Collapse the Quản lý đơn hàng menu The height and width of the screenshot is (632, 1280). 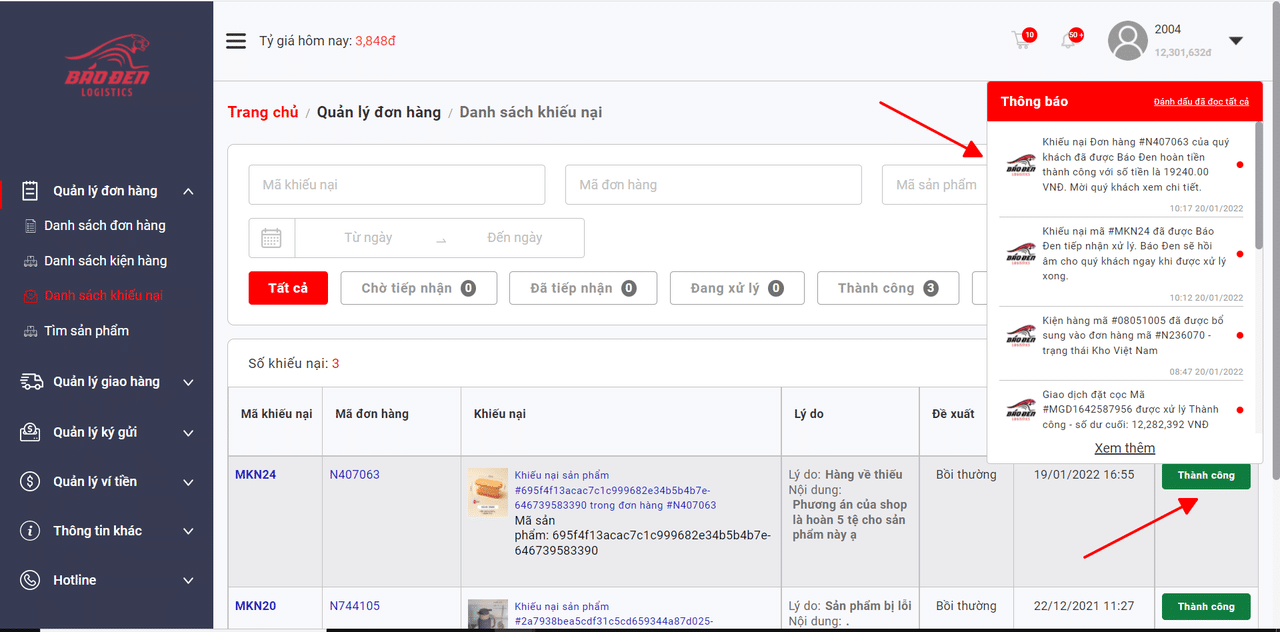coord(188,191)
